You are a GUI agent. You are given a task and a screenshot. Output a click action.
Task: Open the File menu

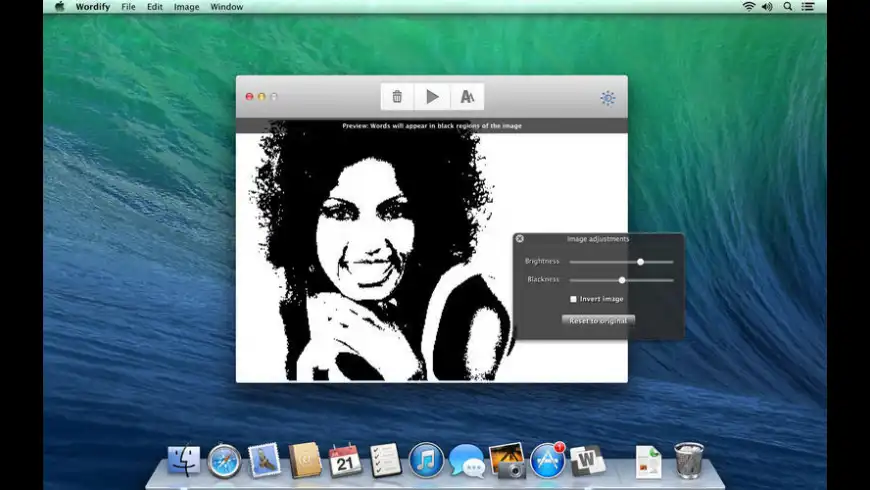(x=128, y=7)
